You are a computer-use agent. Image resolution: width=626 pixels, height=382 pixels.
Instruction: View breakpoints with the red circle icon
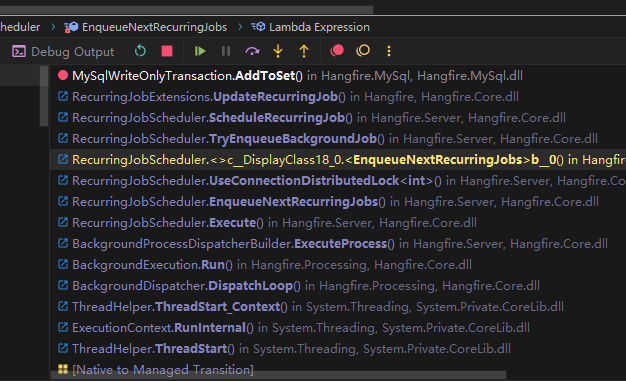337,51
